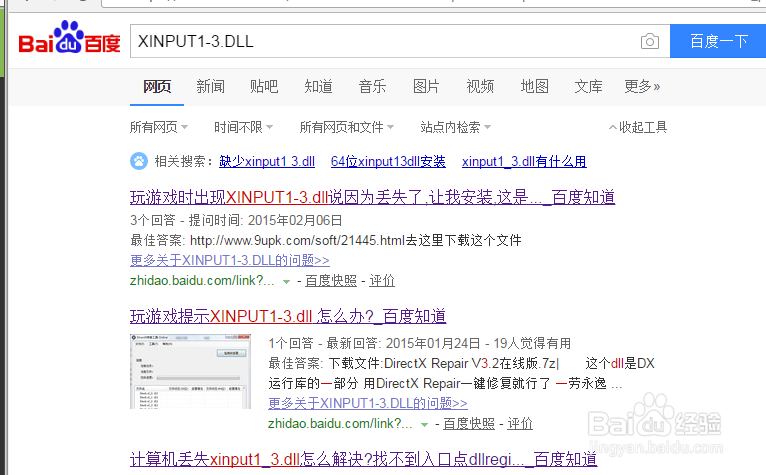Click the related-search paw icon

point(139,161)
